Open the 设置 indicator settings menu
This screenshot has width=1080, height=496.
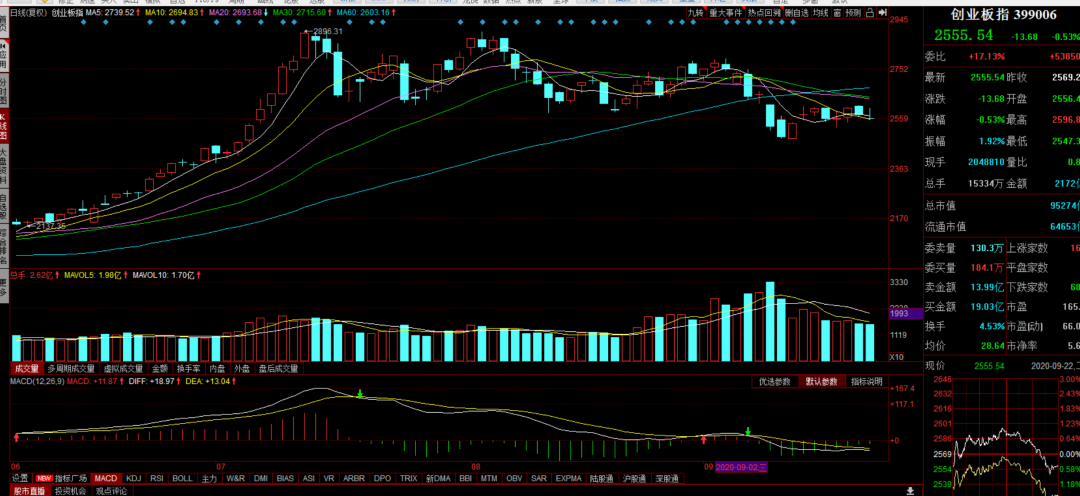click(20, 479)
